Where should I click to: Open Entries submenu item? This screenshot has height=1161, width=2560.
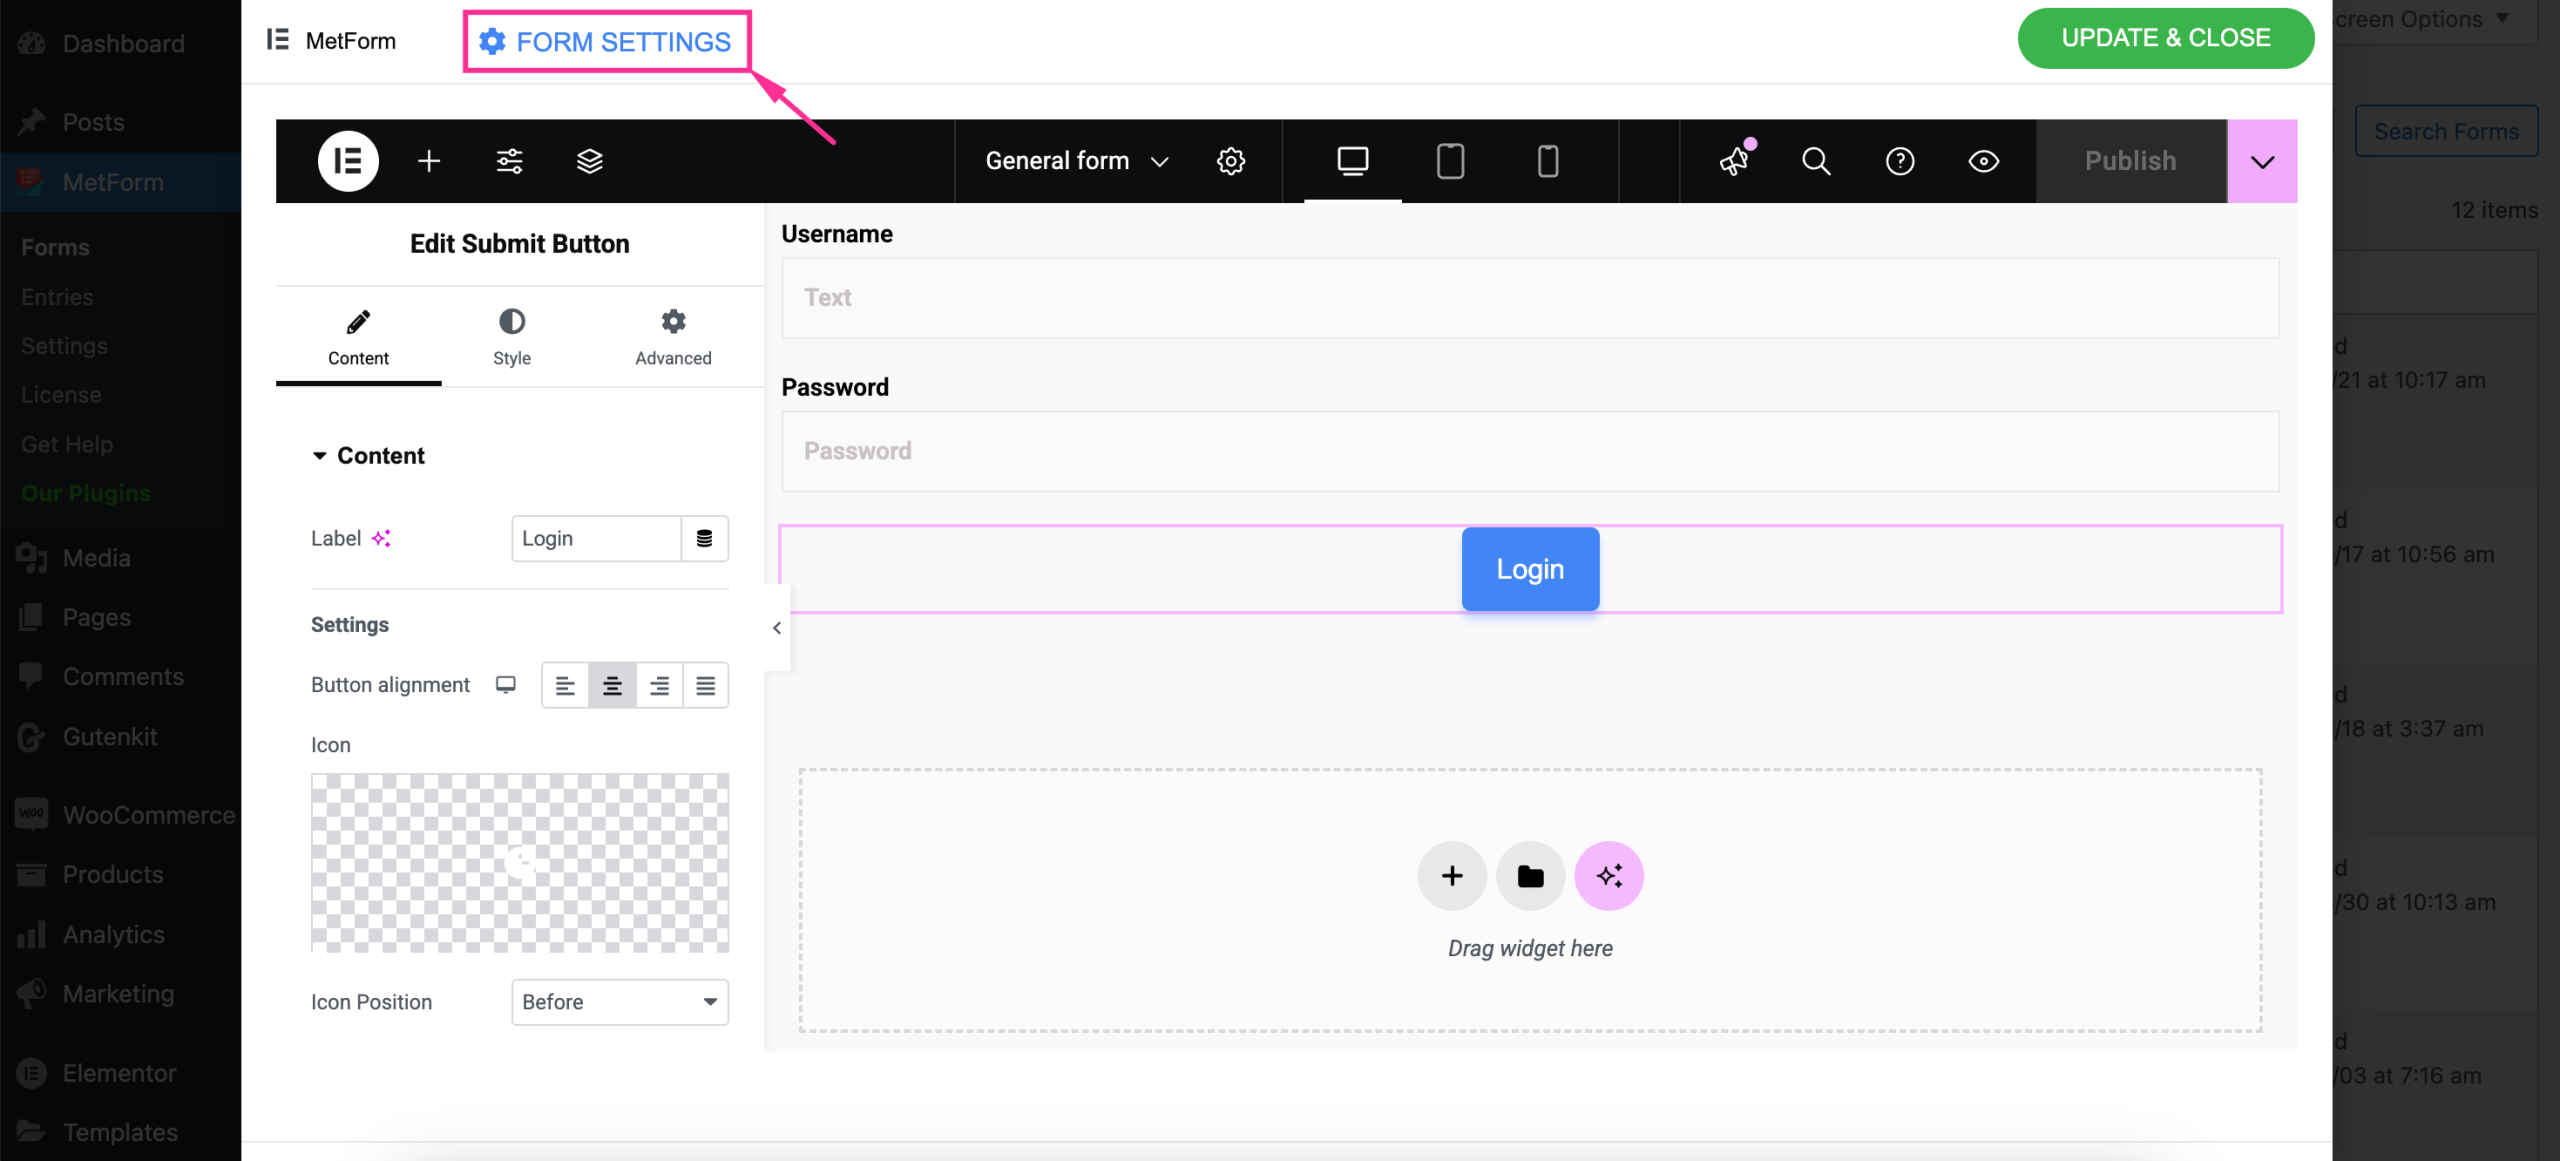57,297
